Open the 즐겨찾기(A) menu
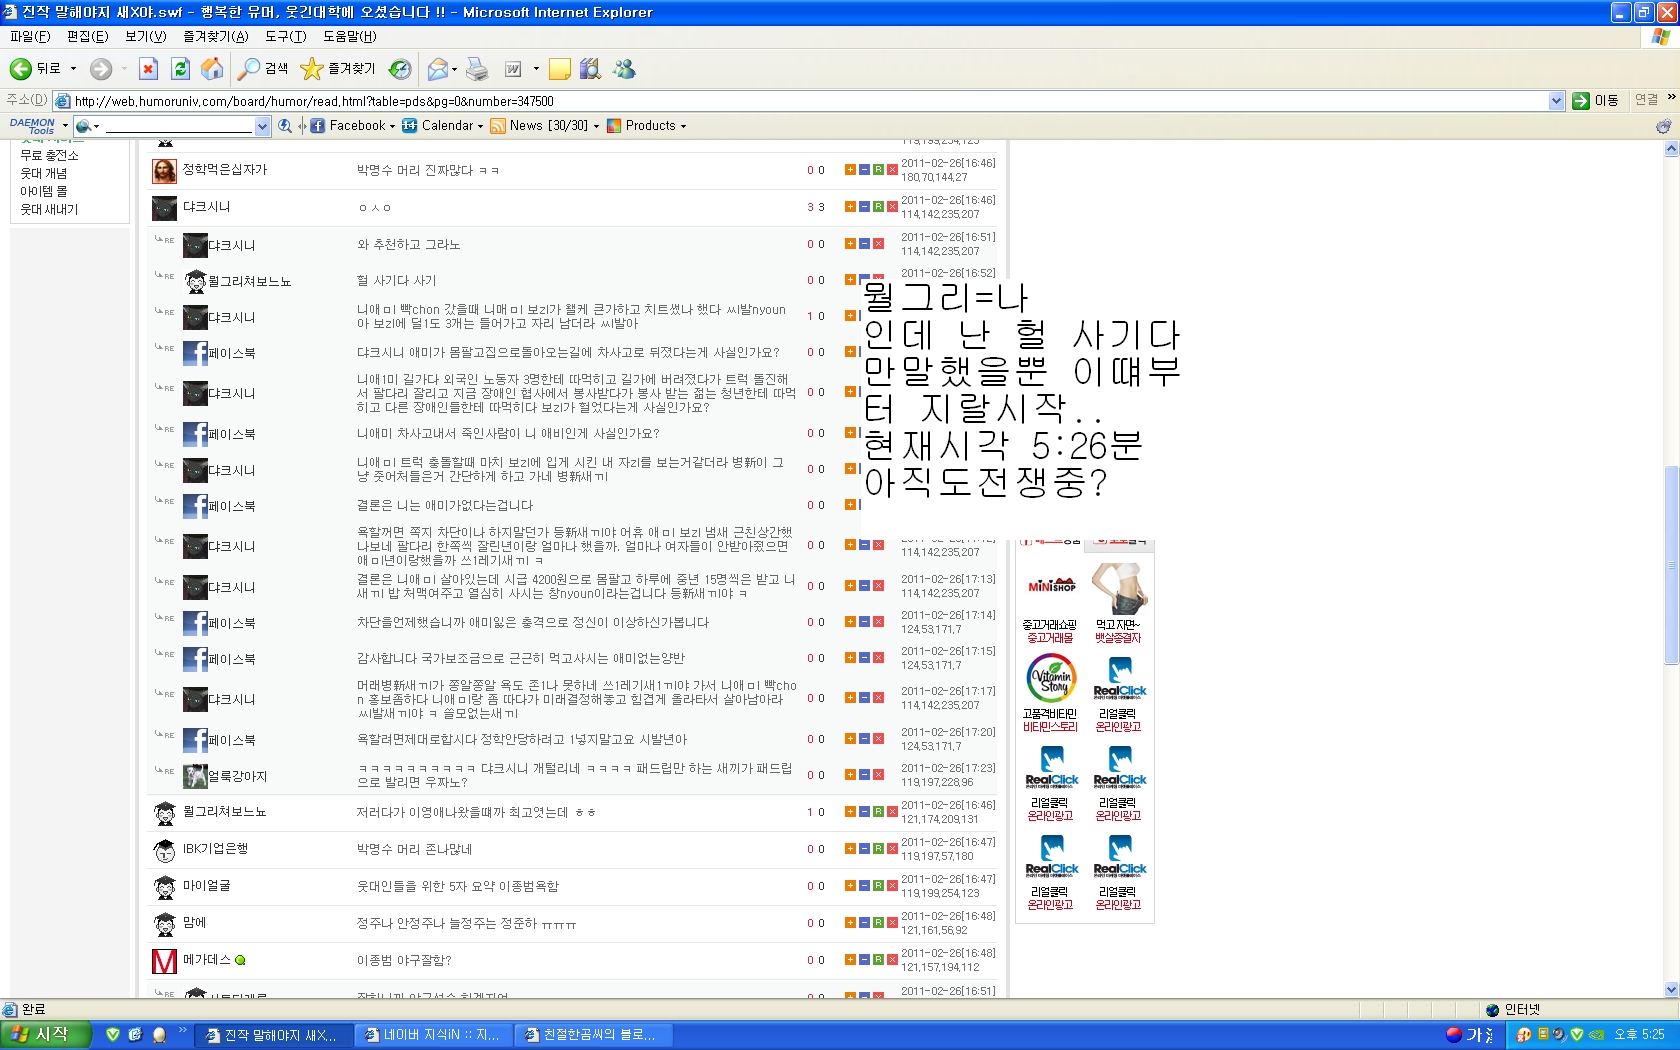Screen dimensions: 1680x1050 215,36
